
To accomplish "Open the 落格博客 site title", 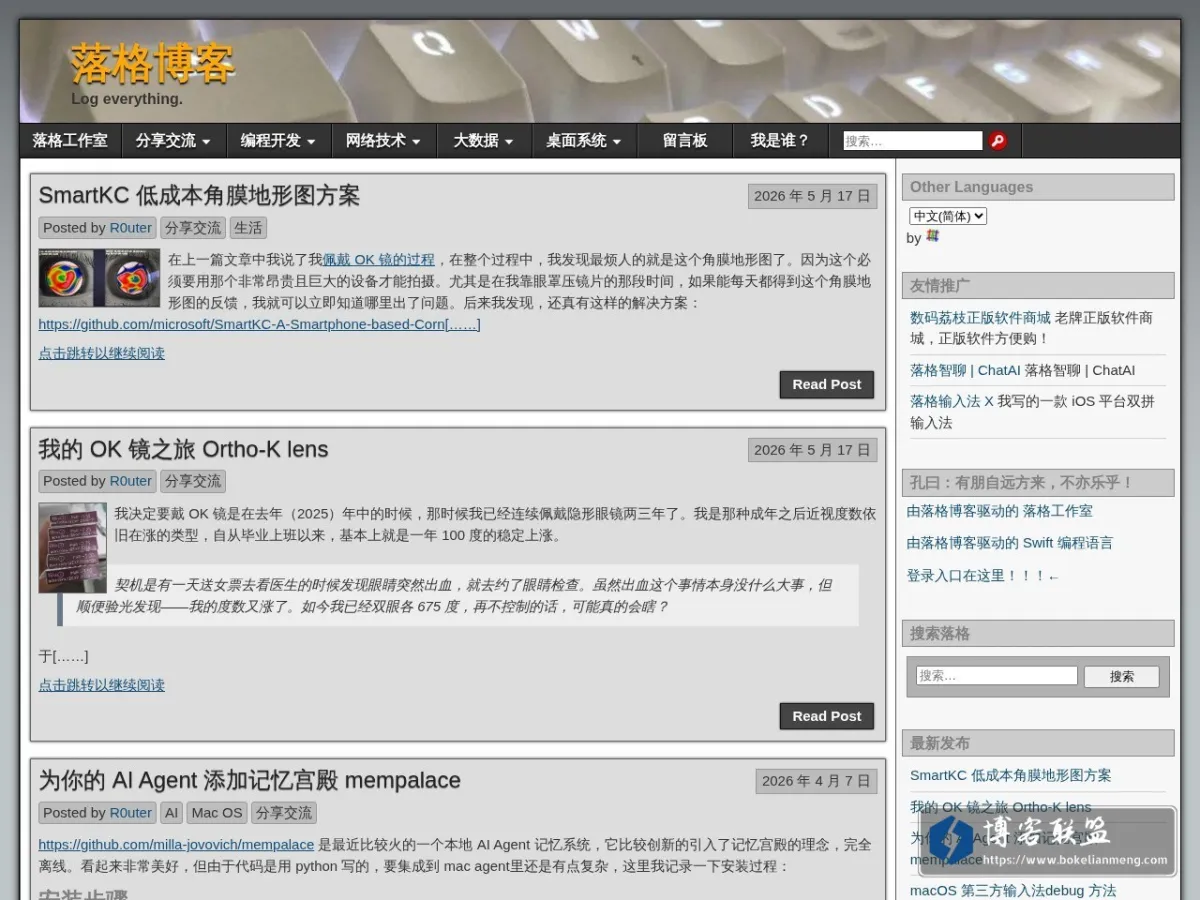I will (x=152, y=64).
